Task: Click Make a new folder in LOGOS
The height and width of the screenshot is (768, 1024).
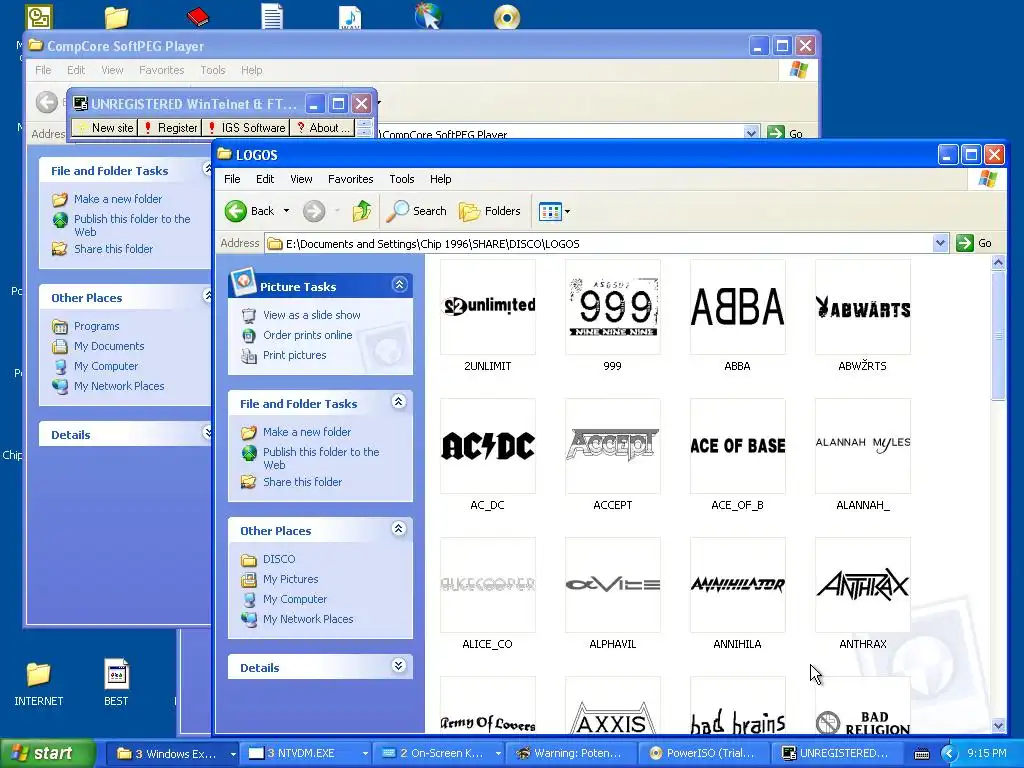Action: tap(307, 432)
